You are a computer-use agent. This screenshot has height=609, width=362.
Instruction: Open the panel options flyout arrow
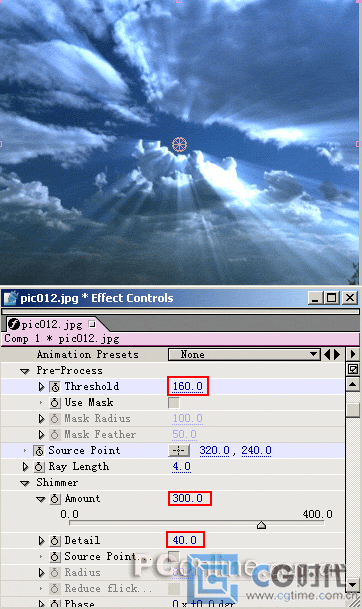pos(353,354)
